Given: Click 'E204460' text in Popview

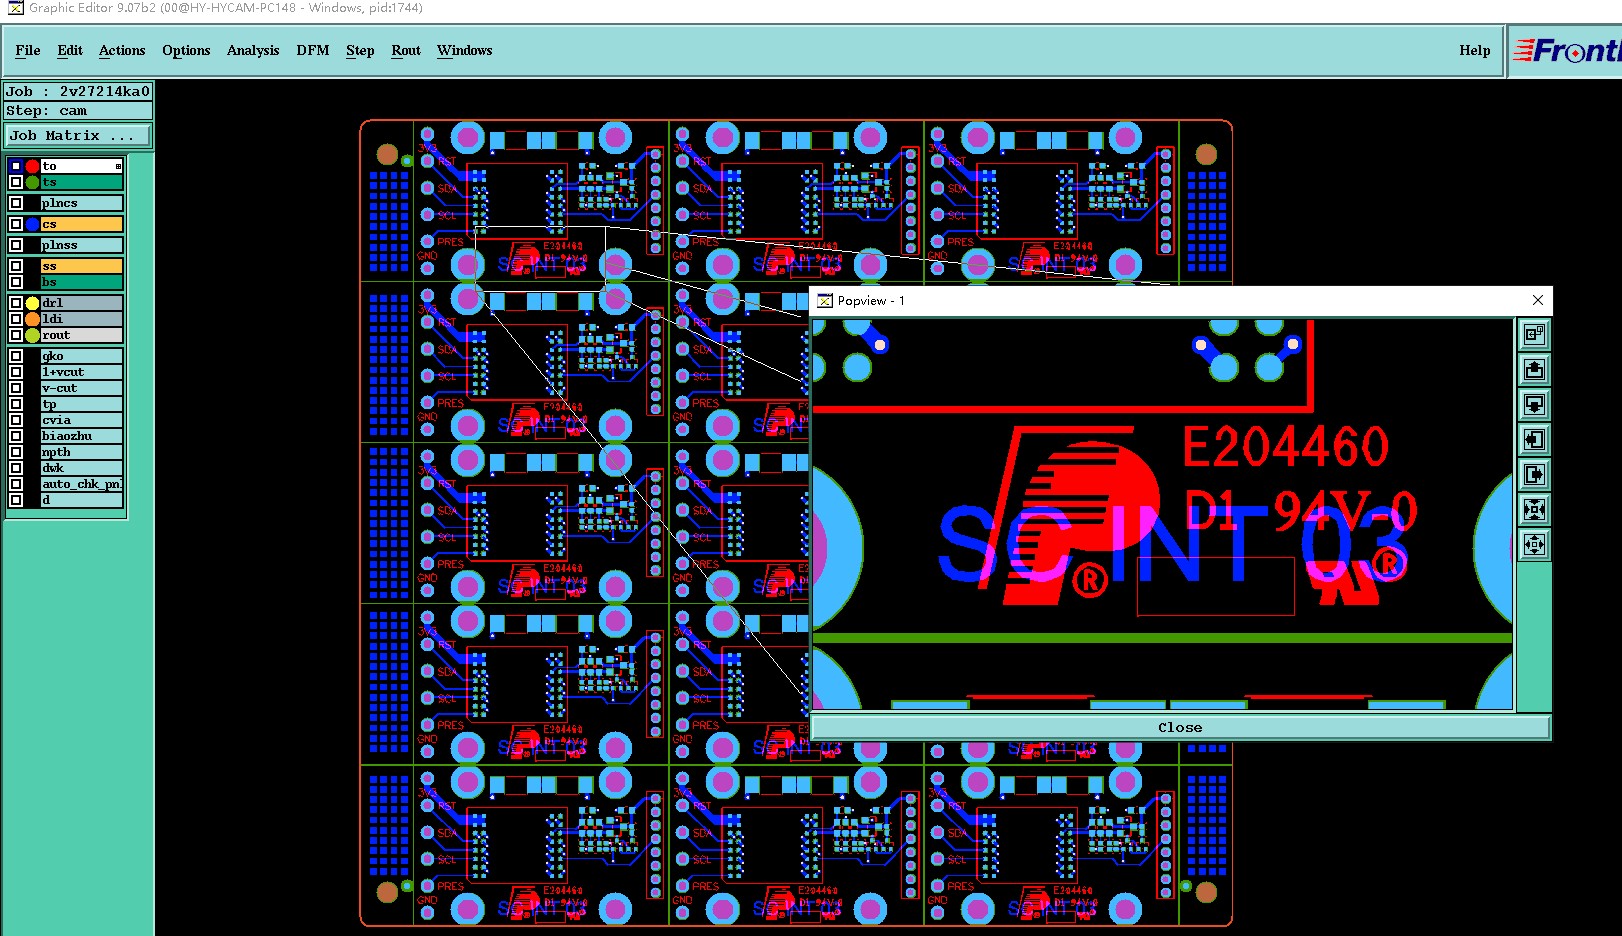Looking at the screenshot, I should [1286, 447].
